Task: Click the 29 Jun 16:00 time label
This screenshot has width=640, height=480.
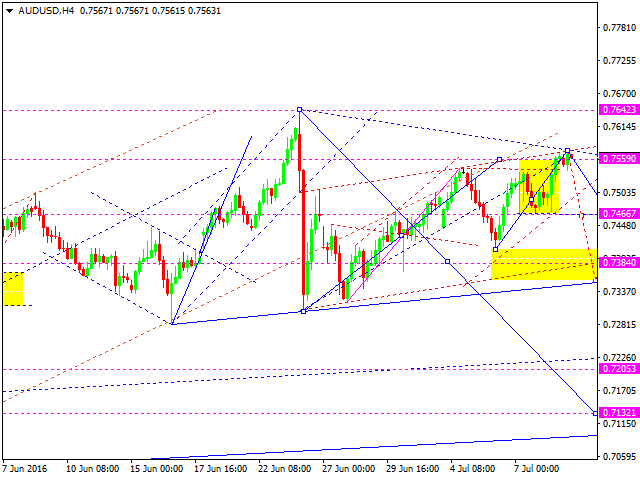Action: pos(413,469)
